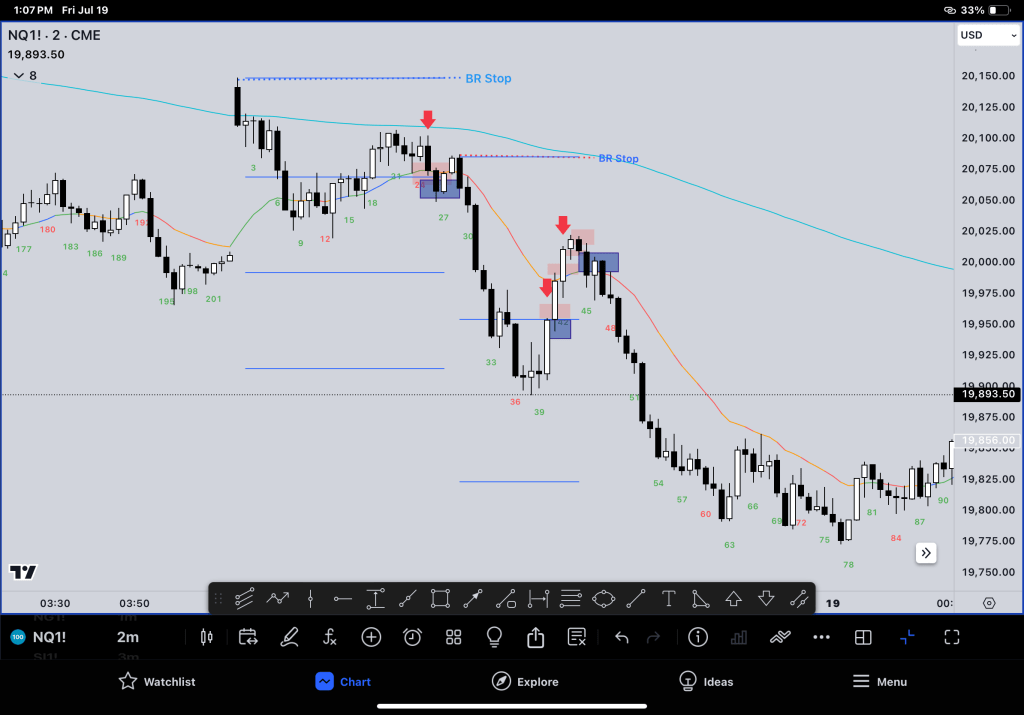Select the Text drawing tool
The image size is (1024, 715).
669,599
